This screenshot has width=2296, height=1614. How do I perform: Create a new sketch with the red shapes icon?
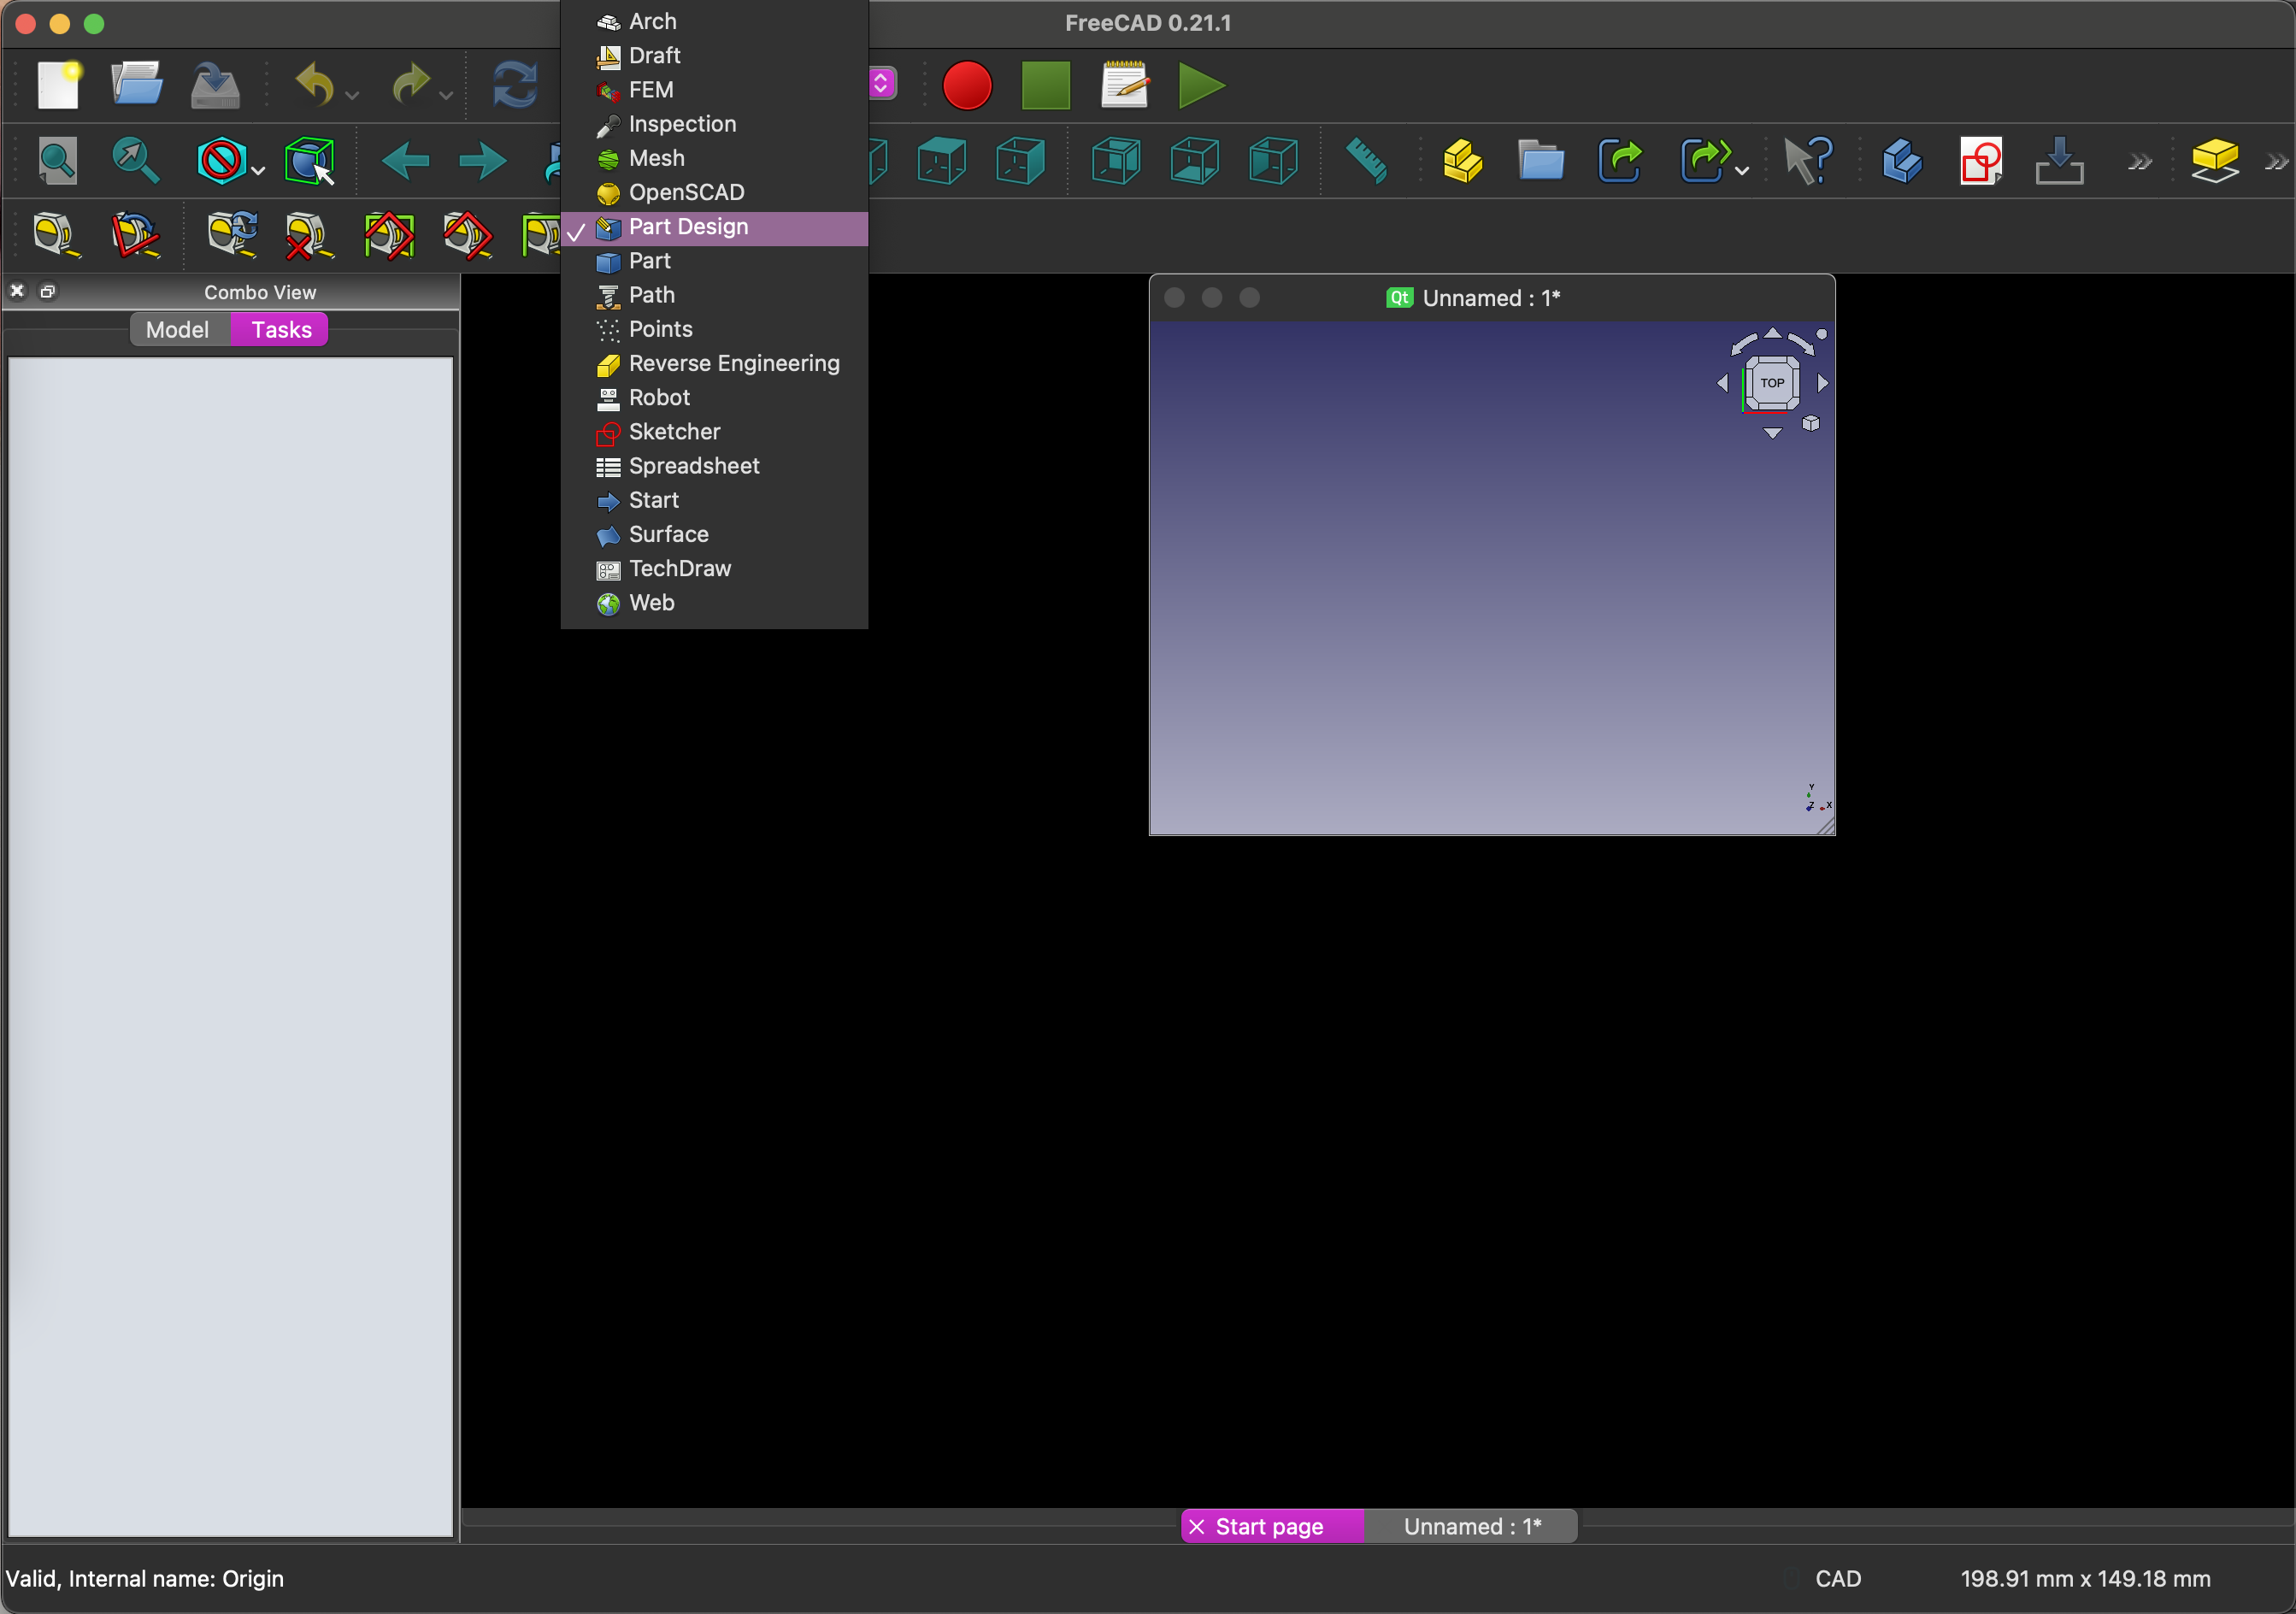pyautogui.click(x=1981, y=161)
